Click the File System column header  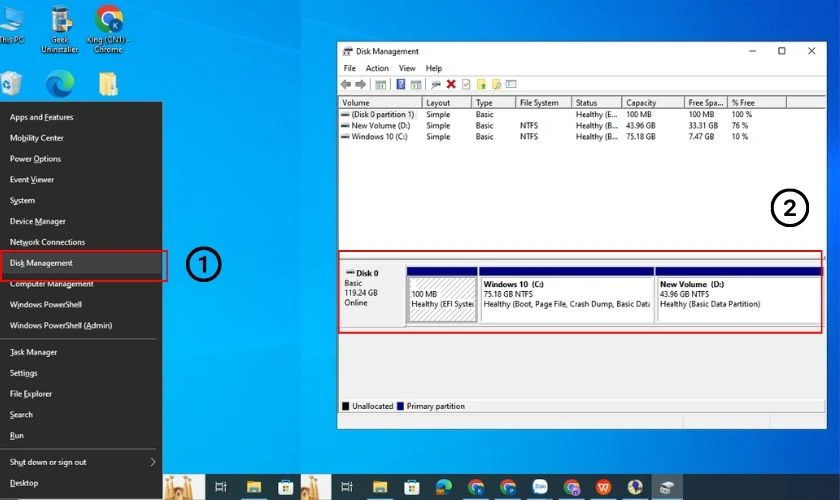543,102
